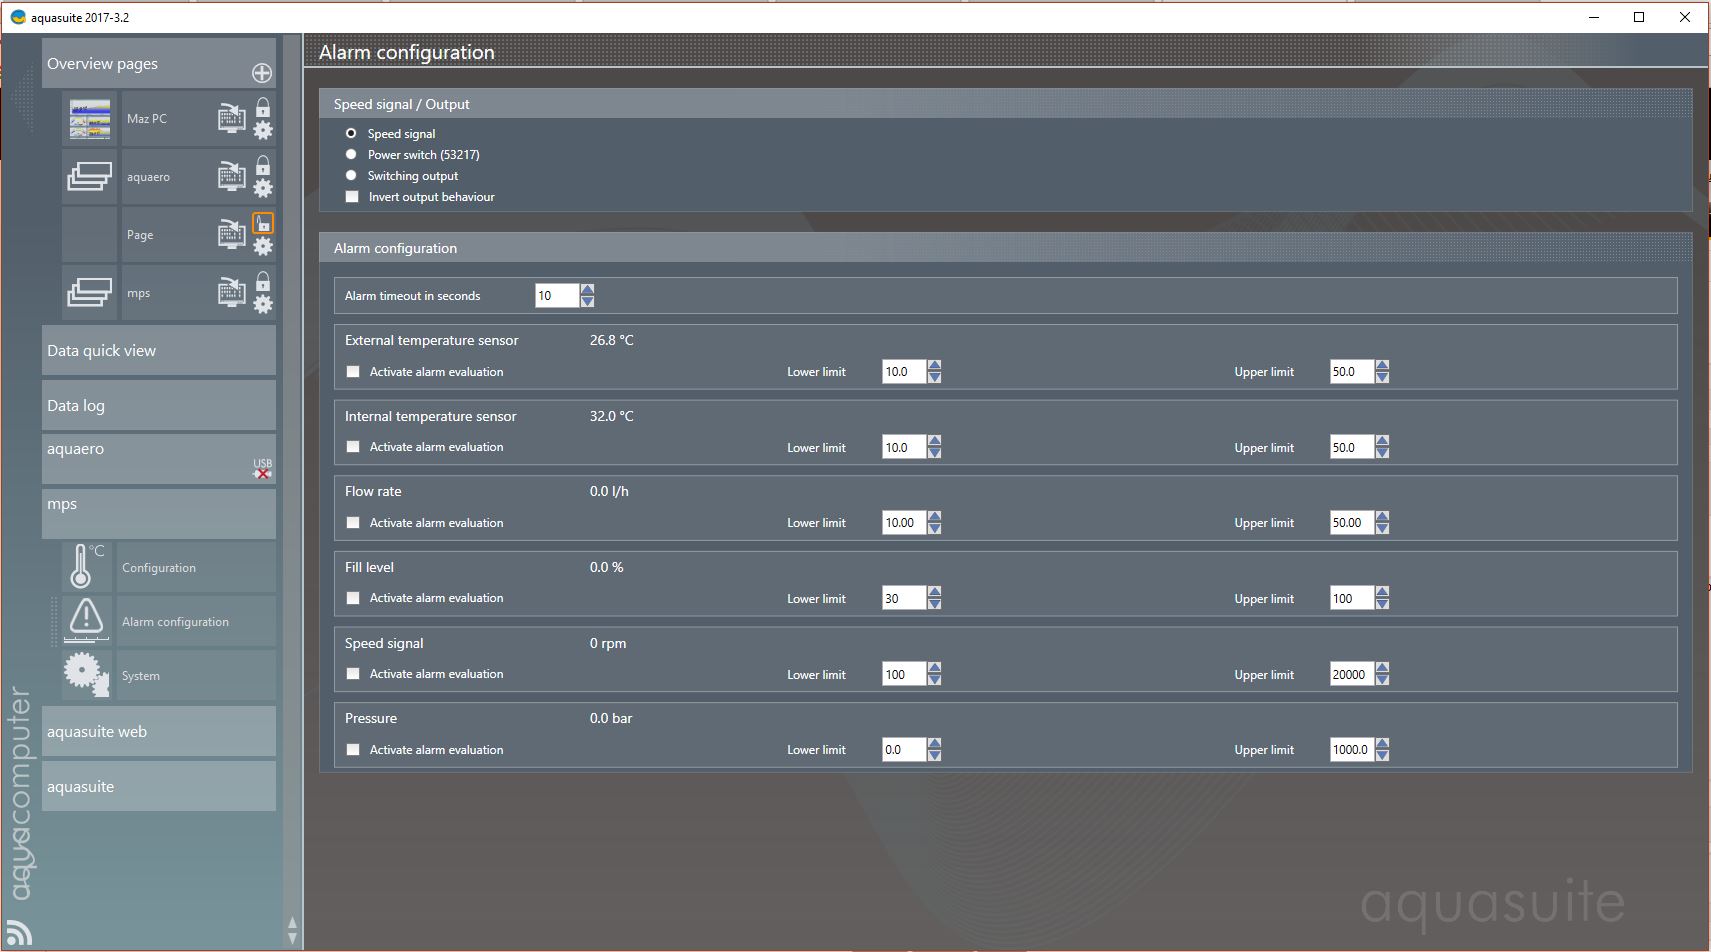Image resolution: width=1711 pixels, height=952 pixels.
Task: Increase Pressure upper limit with up arrow
Action: [x=1382, y=744]
